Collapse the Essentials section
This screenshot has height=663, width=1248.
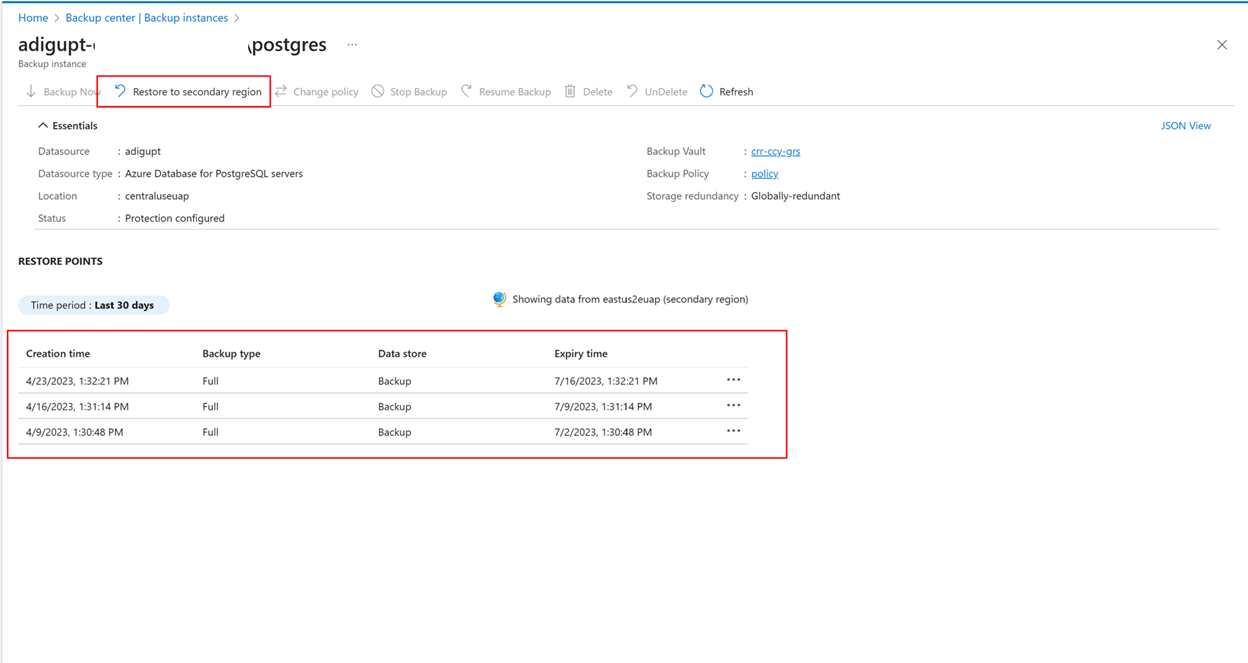(x=68, y=126)
